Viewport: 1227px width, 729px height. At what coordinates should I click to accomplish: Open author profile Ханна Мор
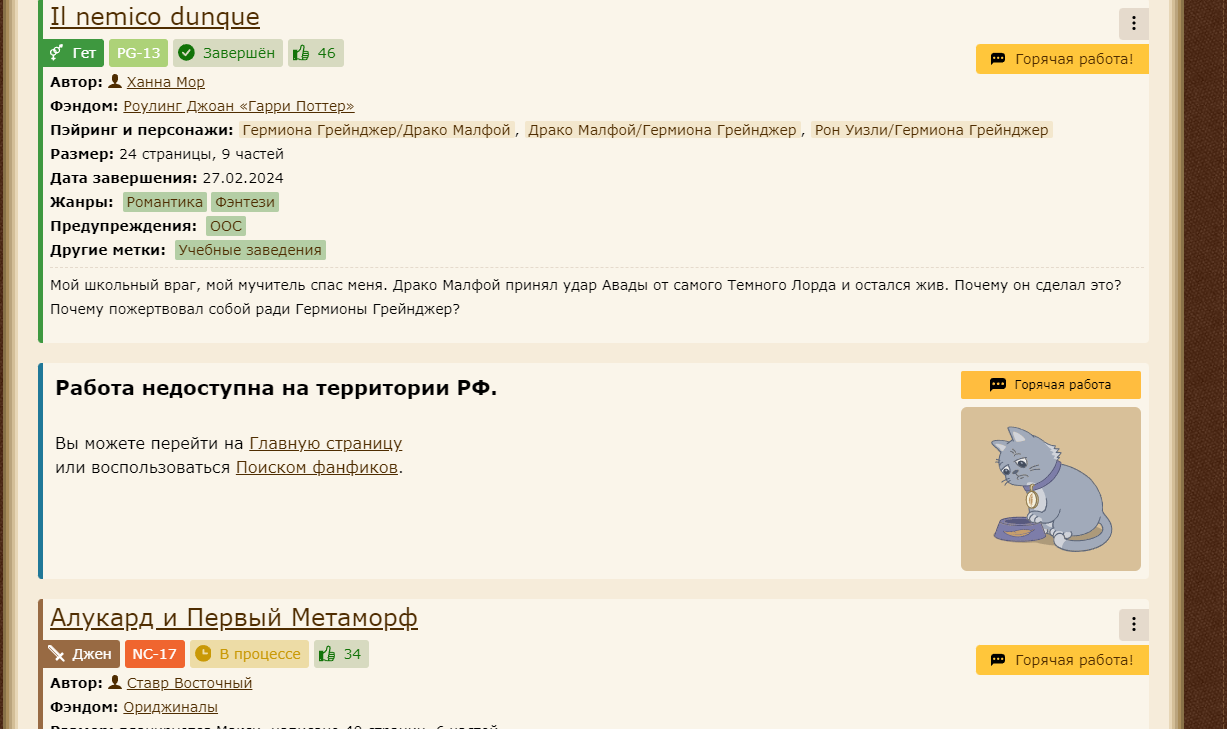pyautogui.click(x=166, y=82)
